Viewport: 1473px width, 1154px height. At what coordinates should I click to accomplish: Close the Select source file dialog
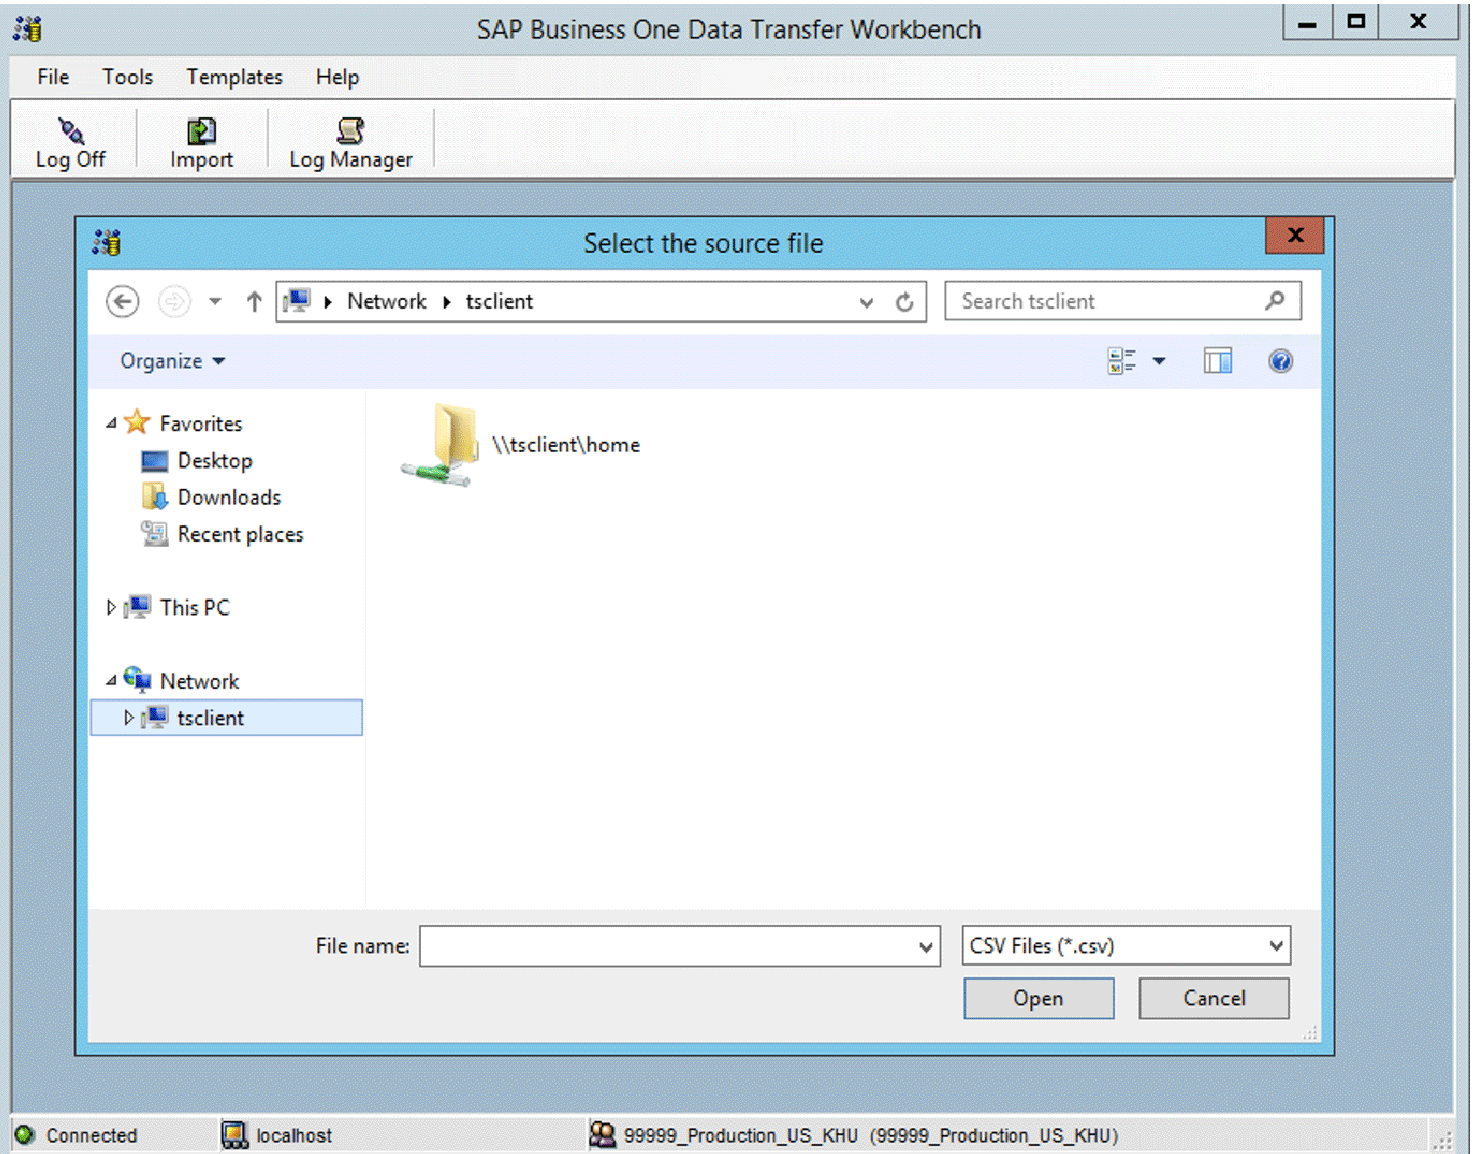pyautogui.click(x=1295, y=235)
